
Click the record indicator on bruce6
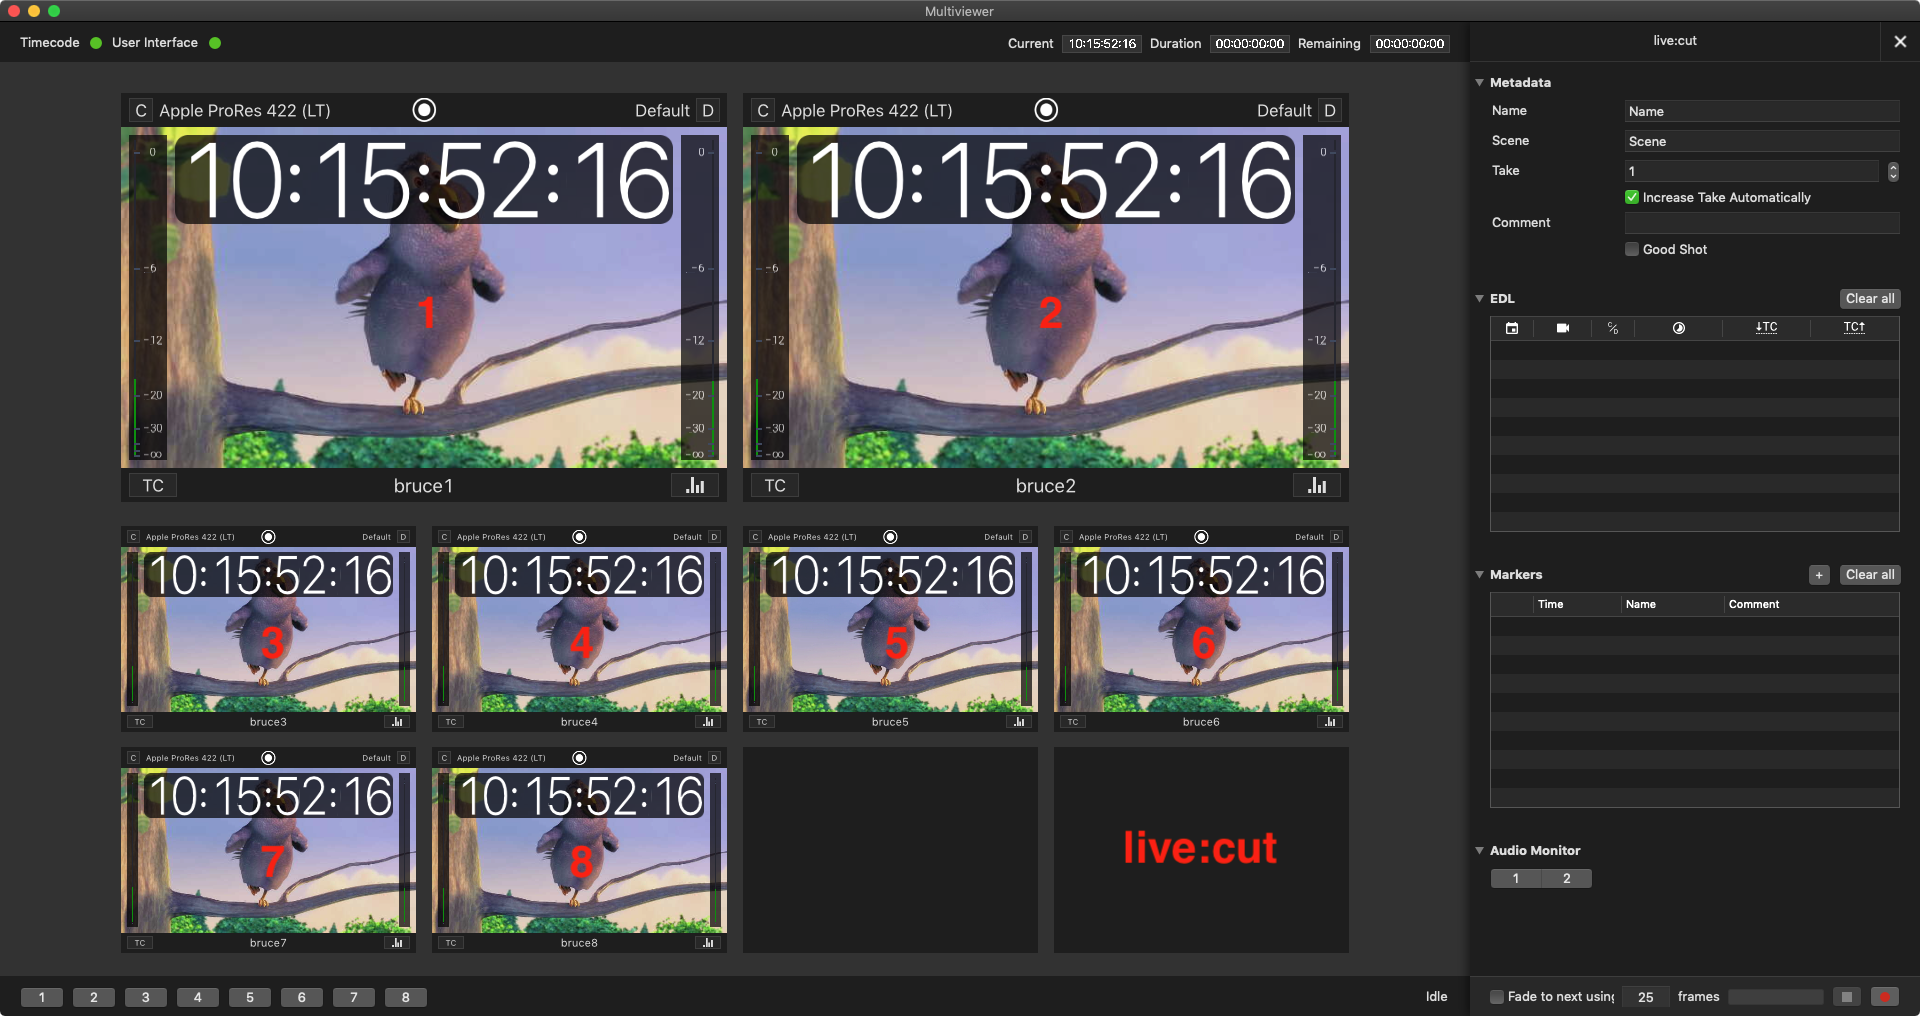(x=1201, y=537)
